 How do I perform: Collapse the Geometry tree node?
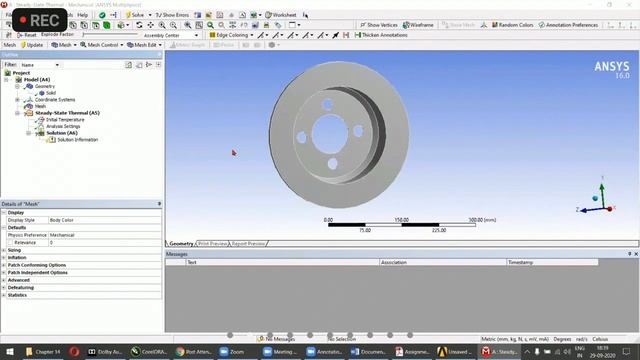pos(17,87)
